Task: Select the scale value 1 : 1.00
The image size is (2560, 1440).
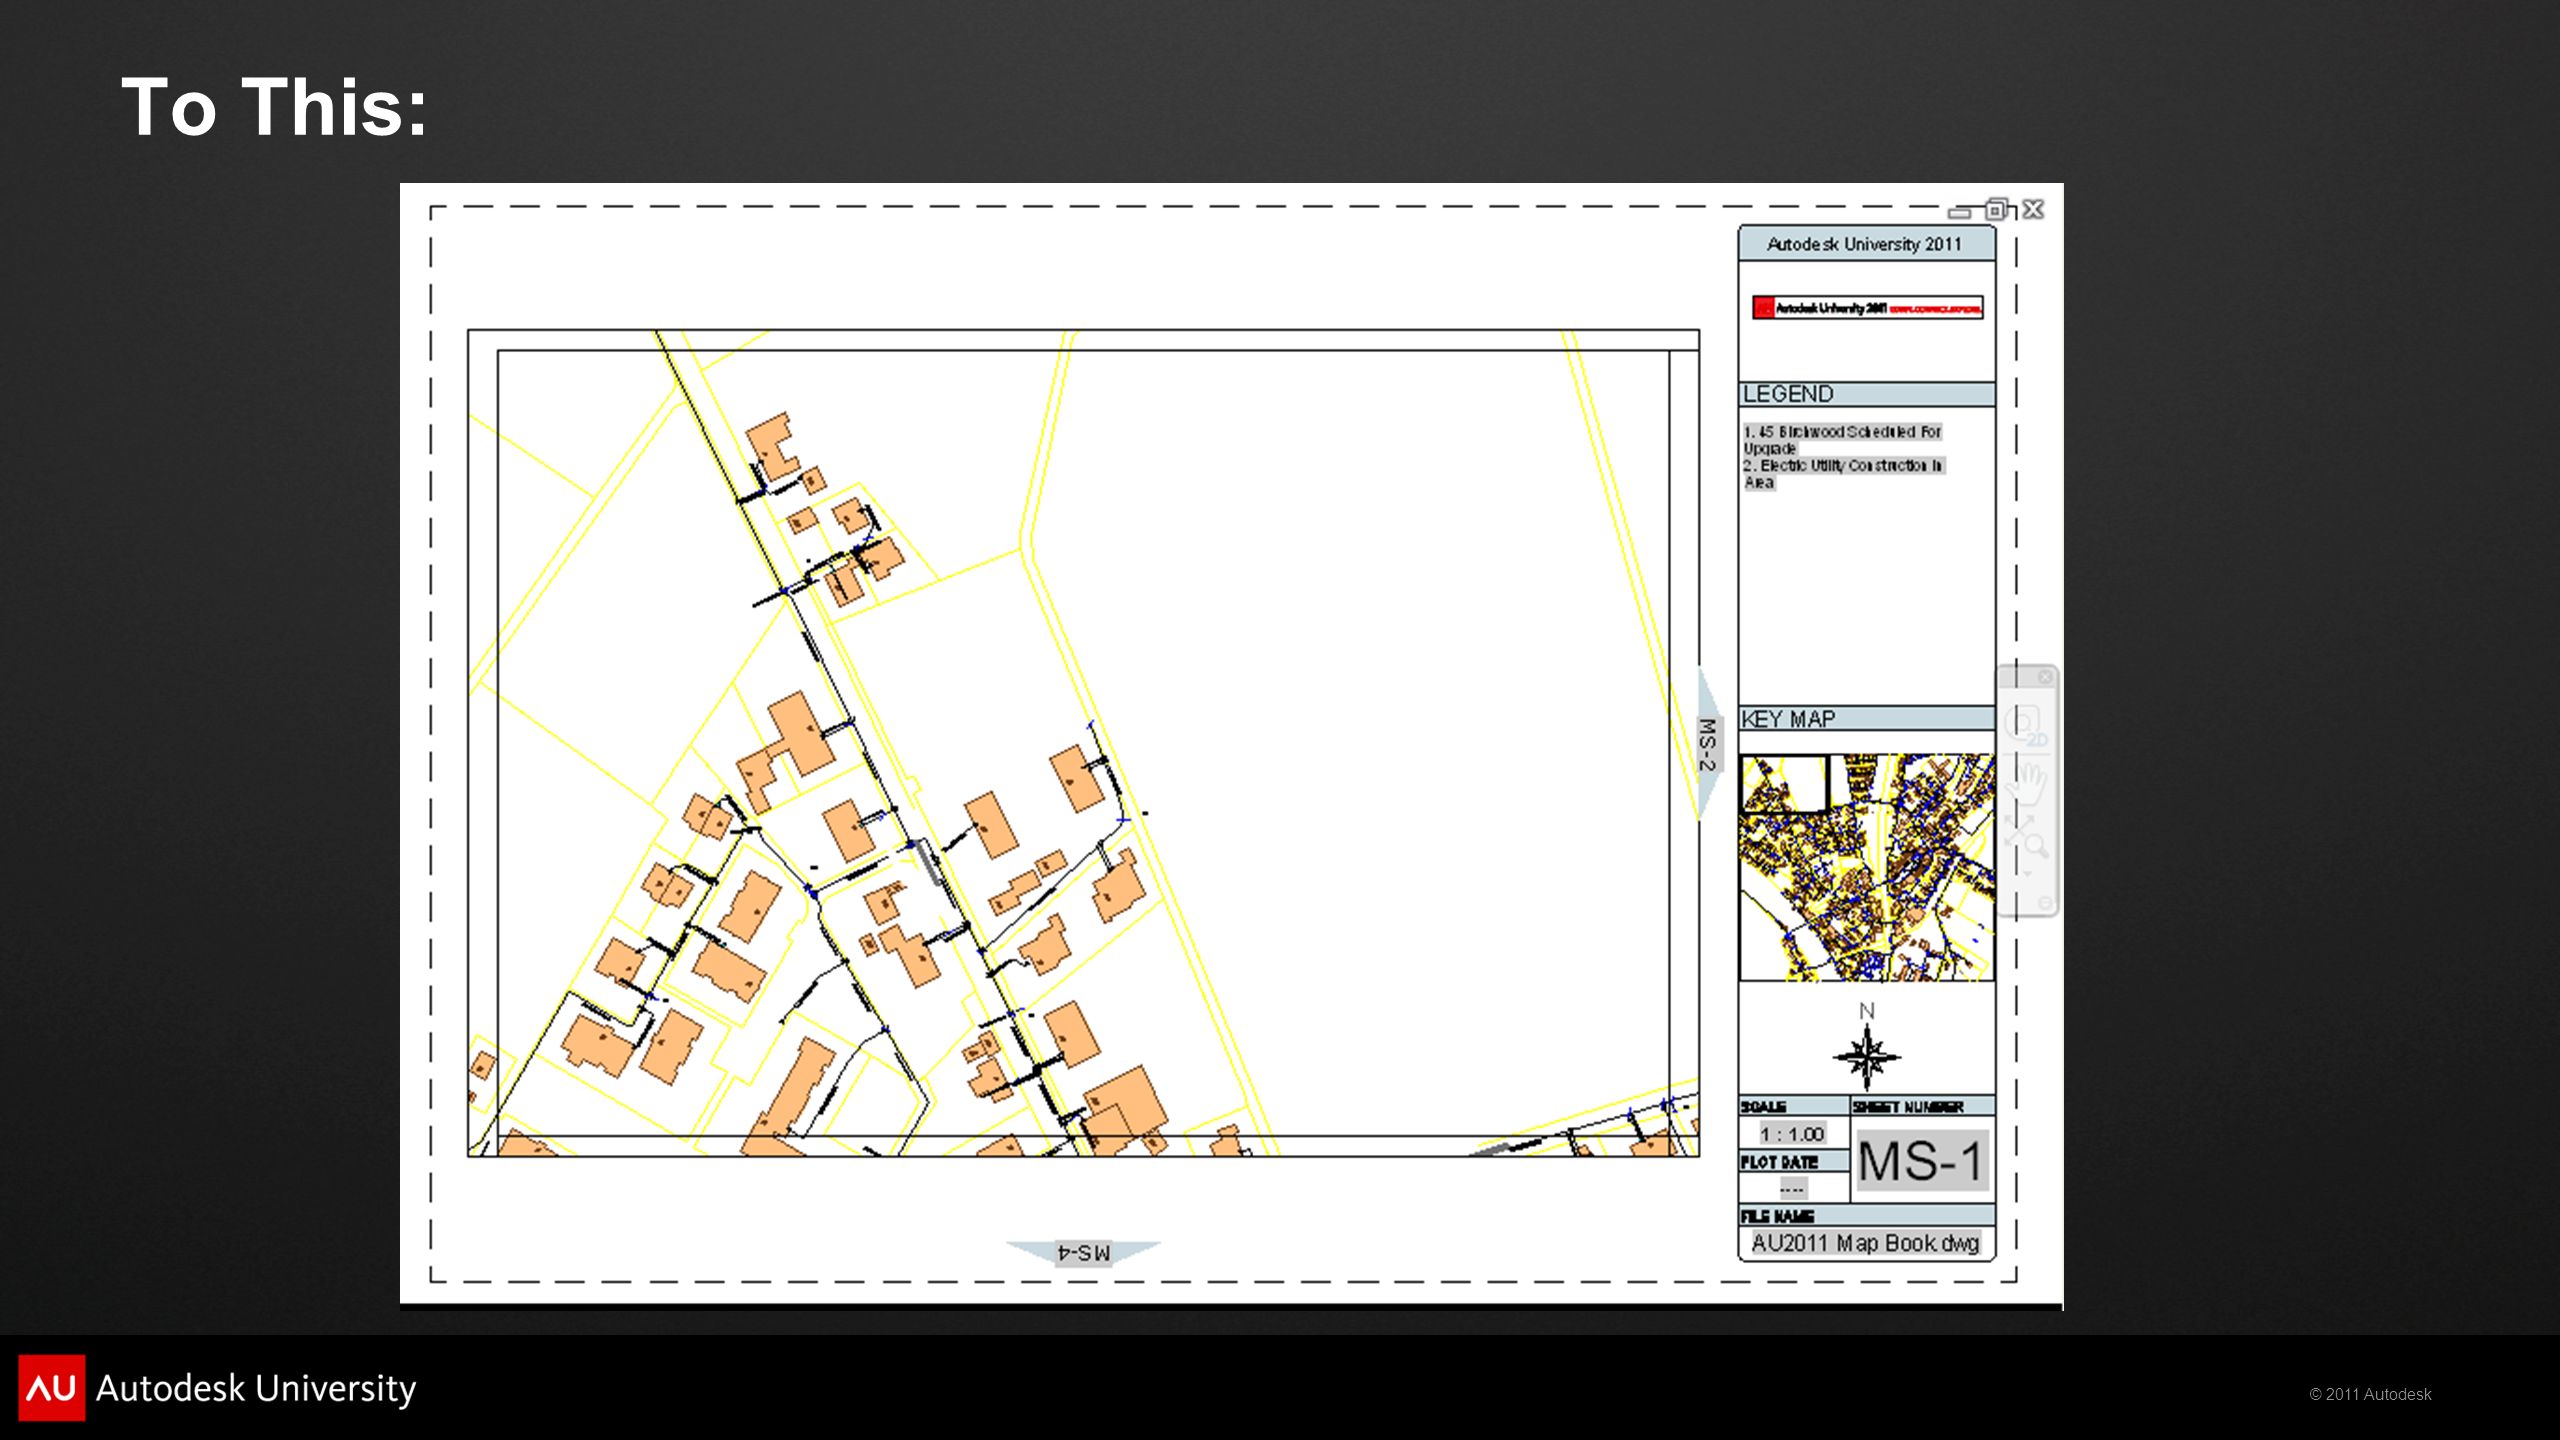Action: [1793, 1134]
